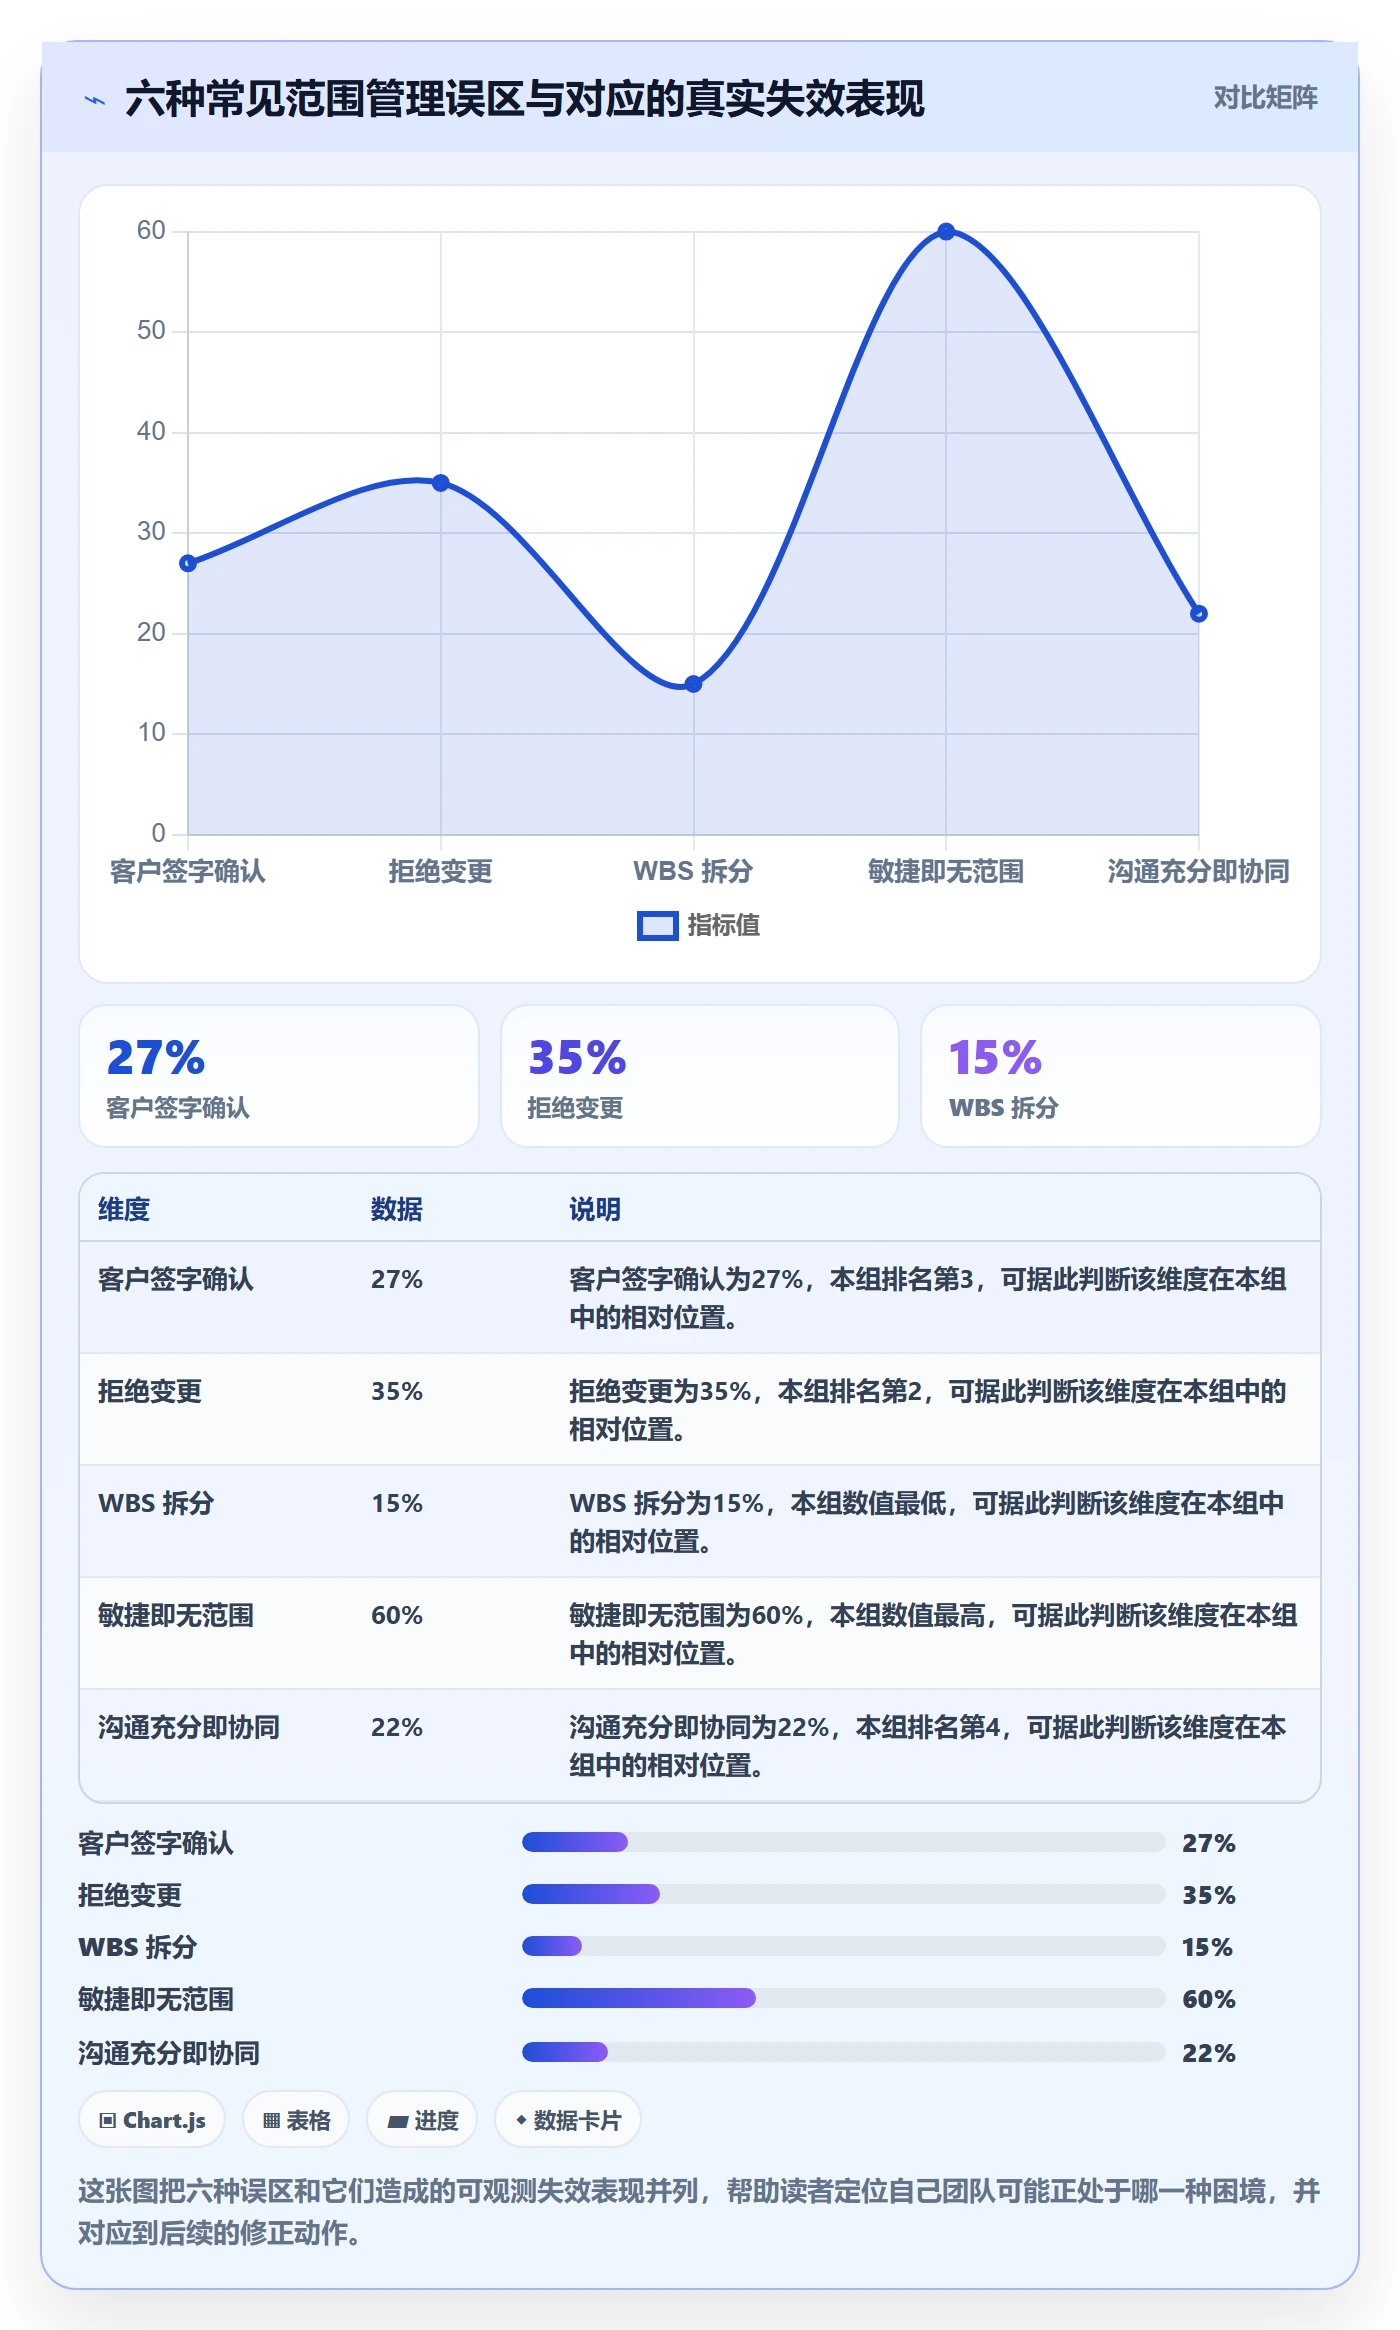Select the 敏捷即无范围 table row name

[x=176, y=1615]
